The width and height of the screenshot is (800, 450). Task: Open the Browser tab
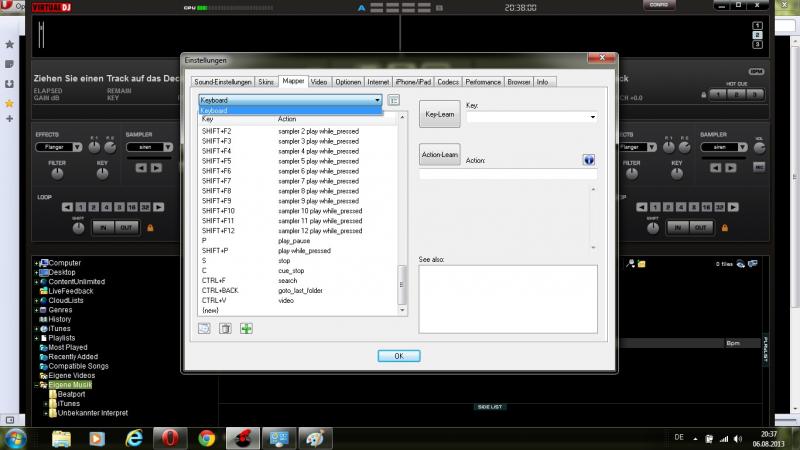(519, 82)
